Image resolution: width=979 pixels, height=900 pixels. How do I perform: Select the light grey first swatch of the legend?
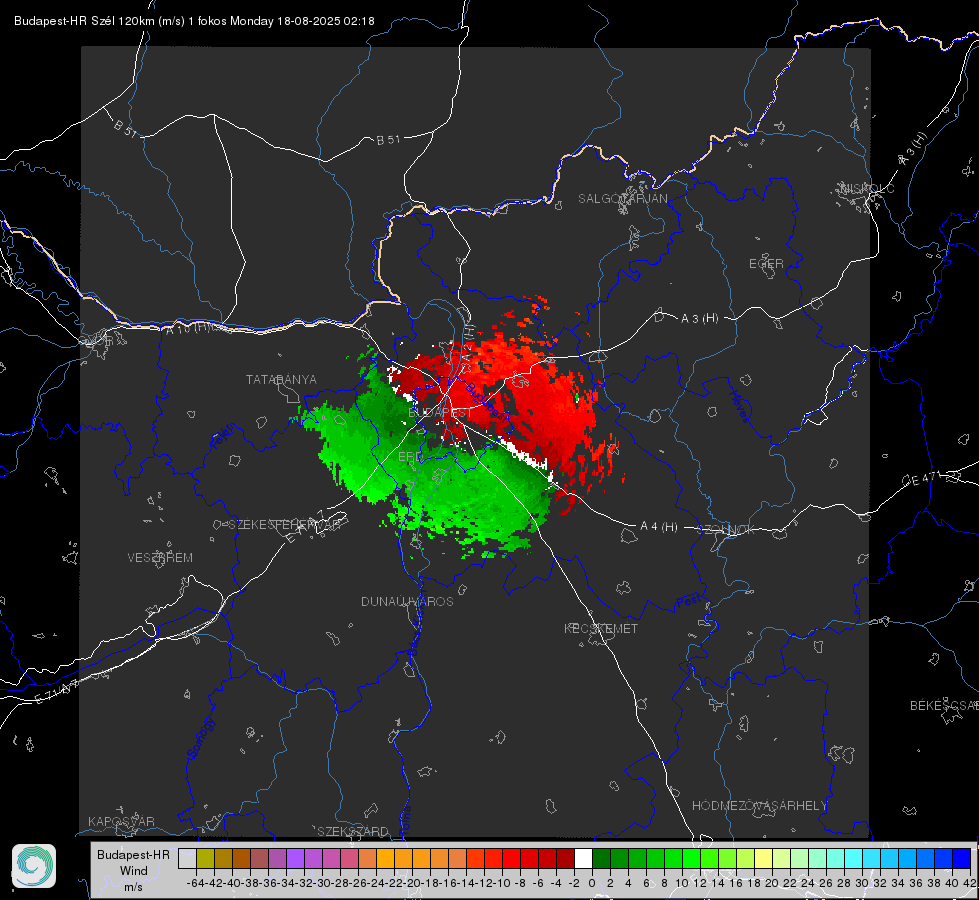click(187, 858)
